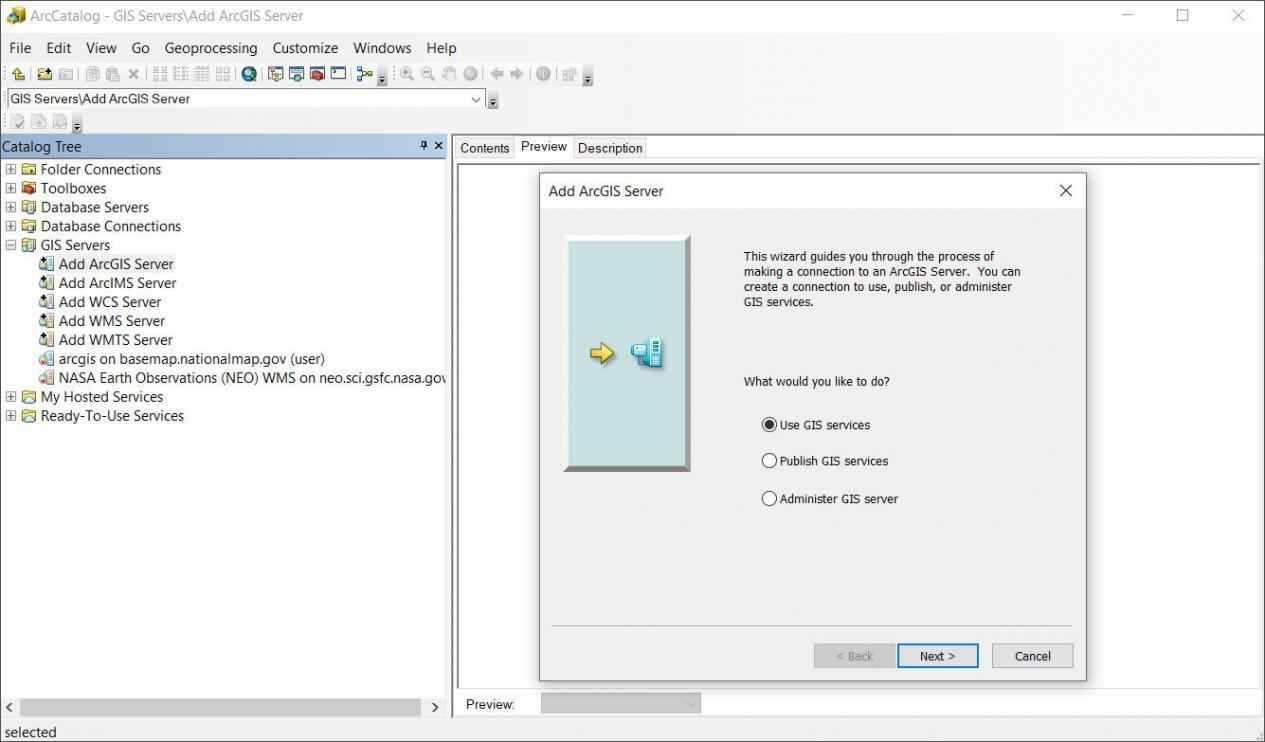Open the File menu
1265x742 pixels.
click(x=20, y=48)
